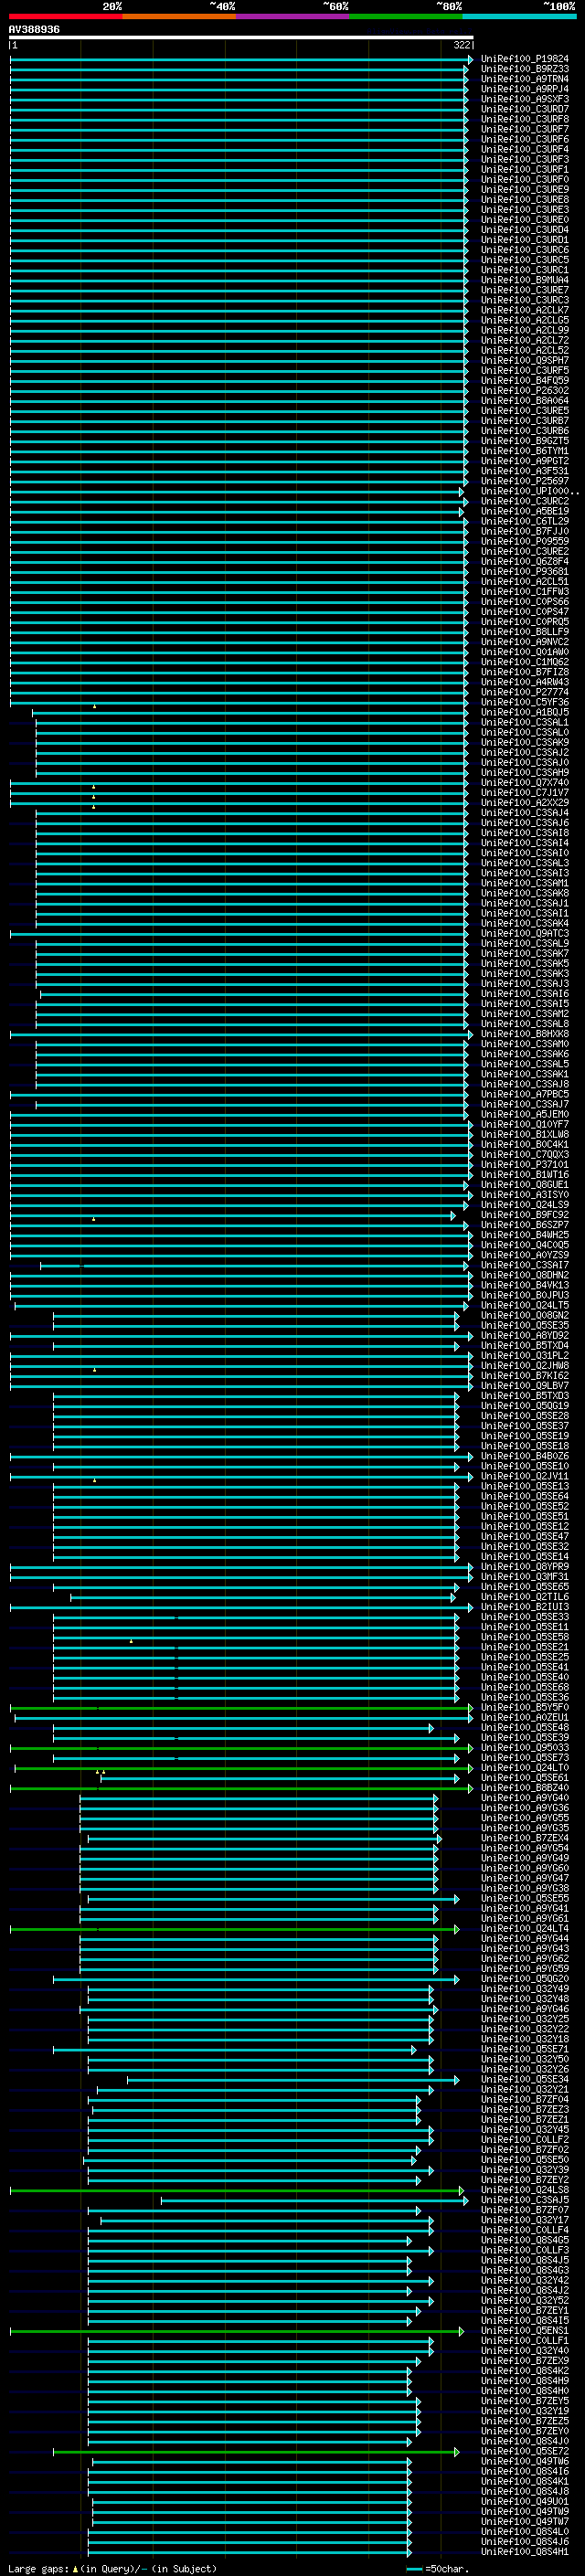The height and width of the screenshot is (2576, 585).
Task: Select hit label UniRef100_A8YD92
Action: (x=524, y=1335)
